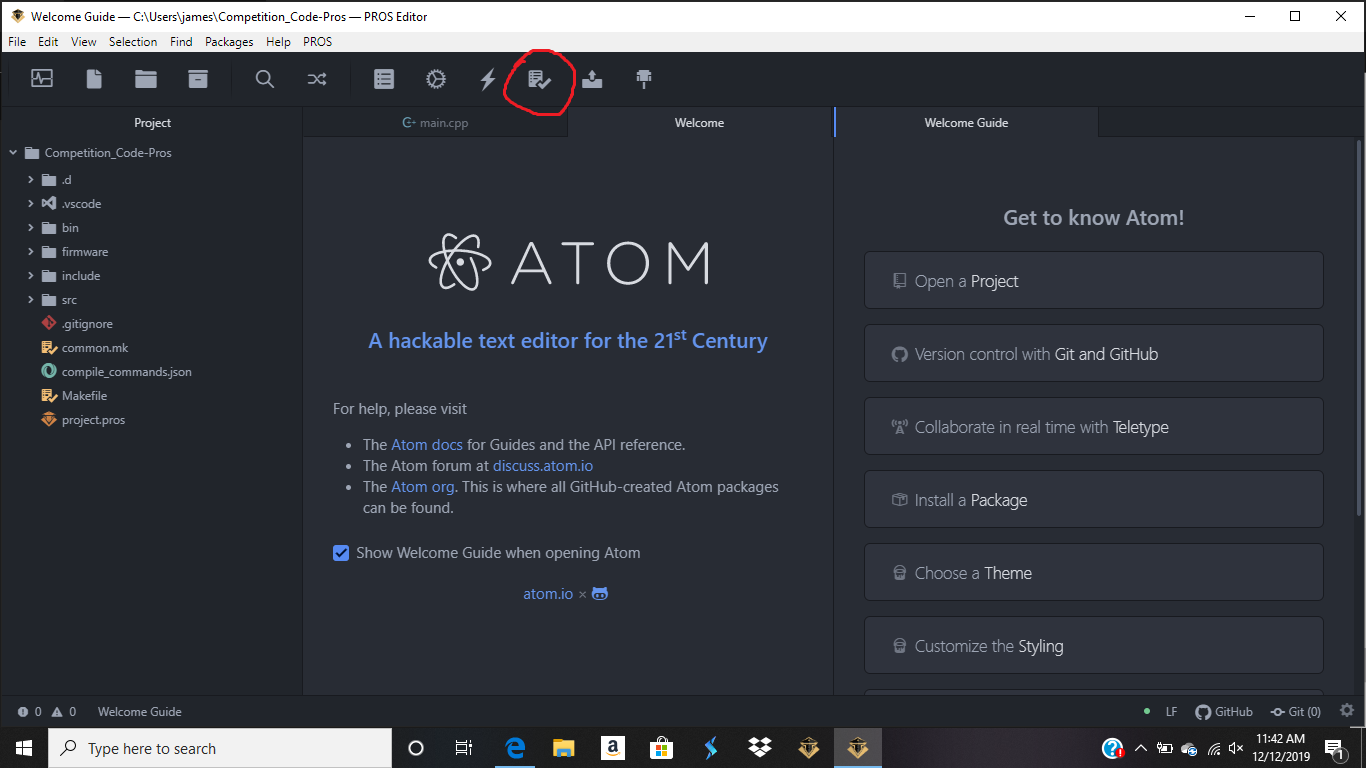Screen dimensions: 1366x768
Task: Expand the .d folder
Action: point(31,180)
